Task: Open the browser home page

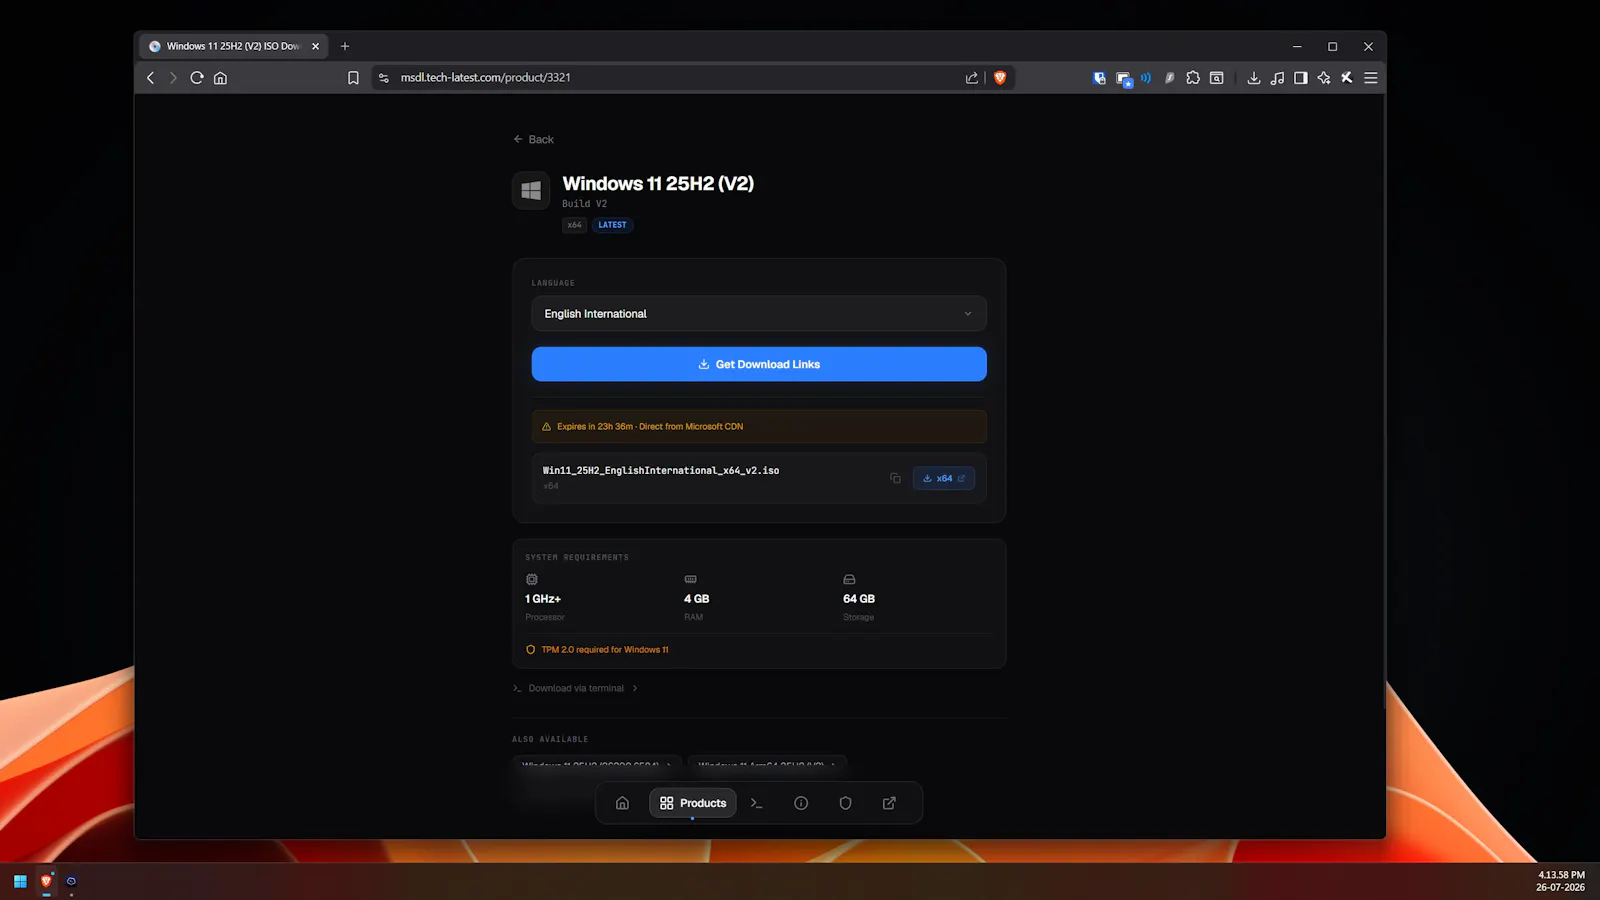Action: [x=220, y=78]
